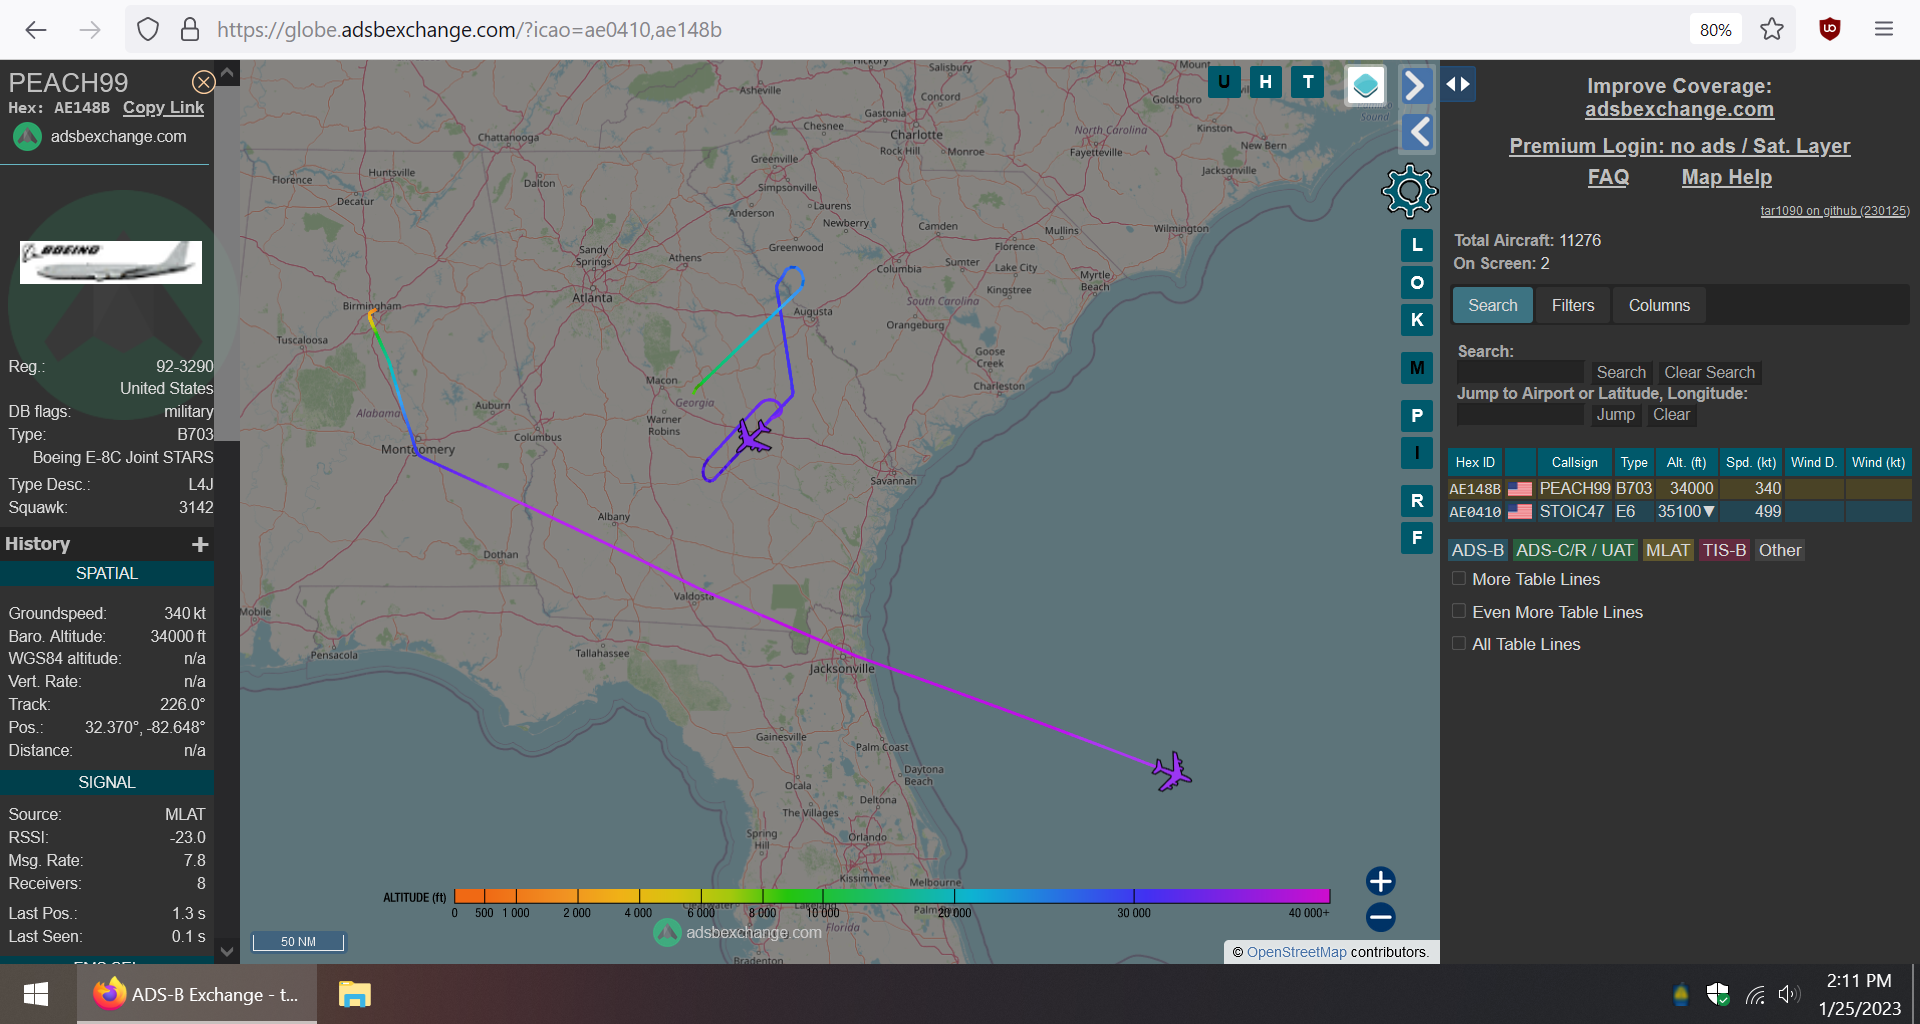Toggle the K map button

click(1417, 320)
